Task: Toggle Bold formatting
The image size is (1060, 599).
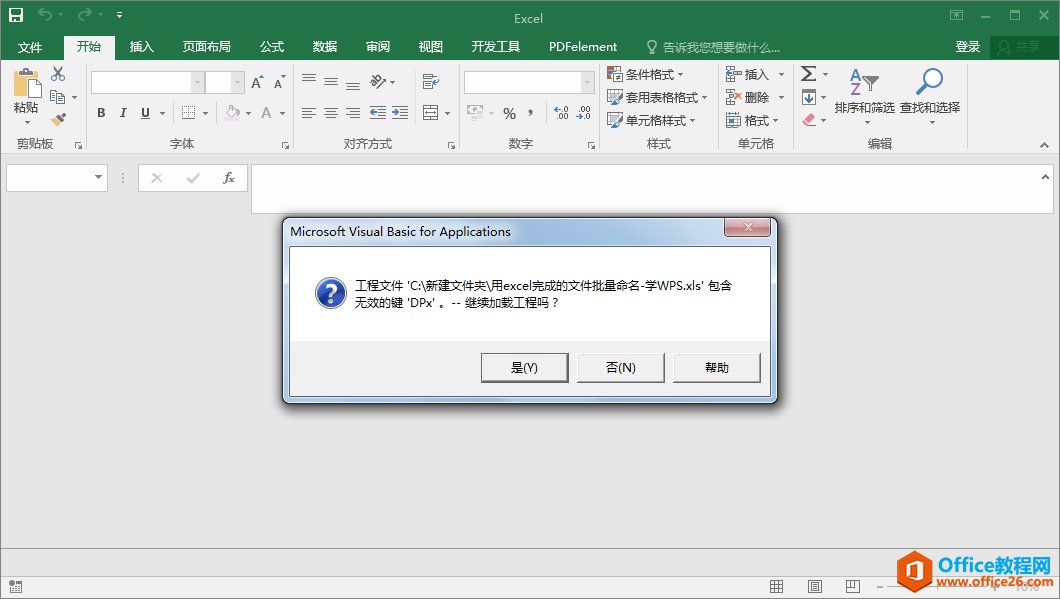Action: click(101, 113)
